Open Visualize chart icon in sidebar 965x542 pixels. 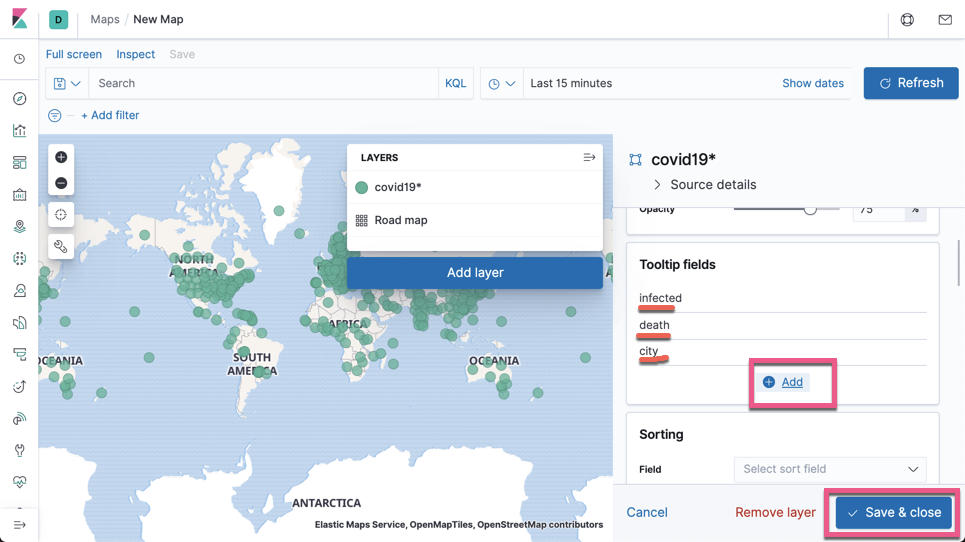click(20, 130)
